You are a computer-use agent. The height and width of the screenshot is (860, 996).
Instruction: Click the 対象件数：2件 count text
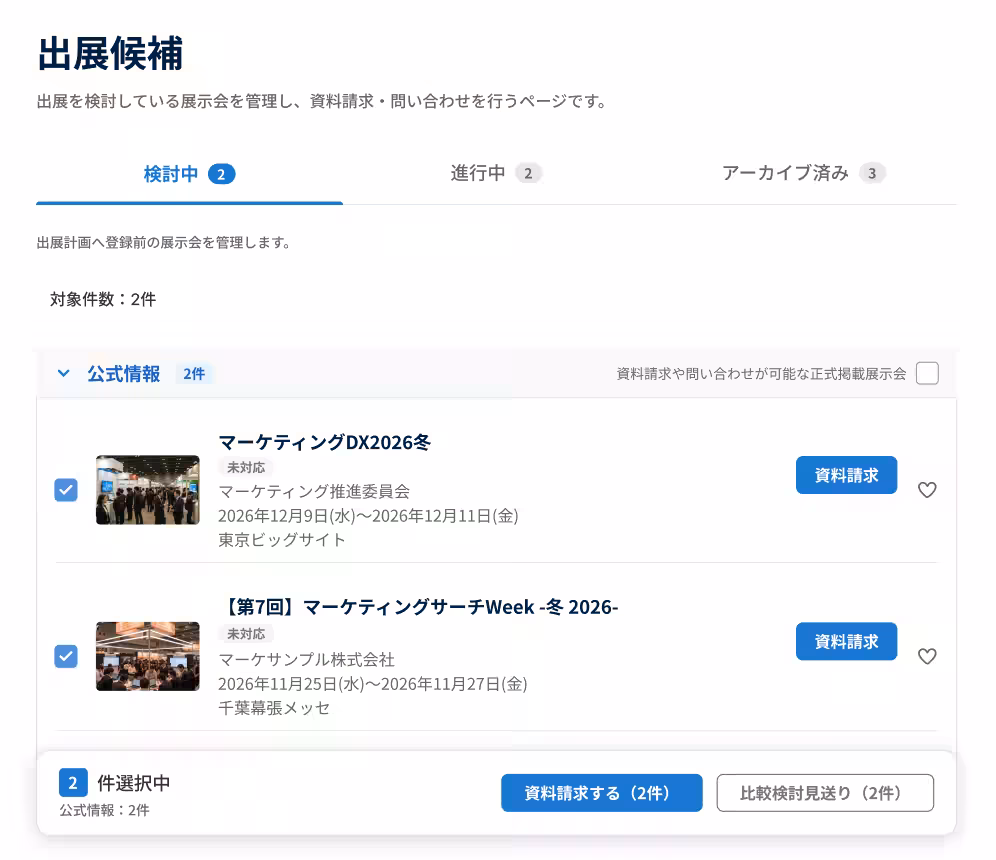103,299
